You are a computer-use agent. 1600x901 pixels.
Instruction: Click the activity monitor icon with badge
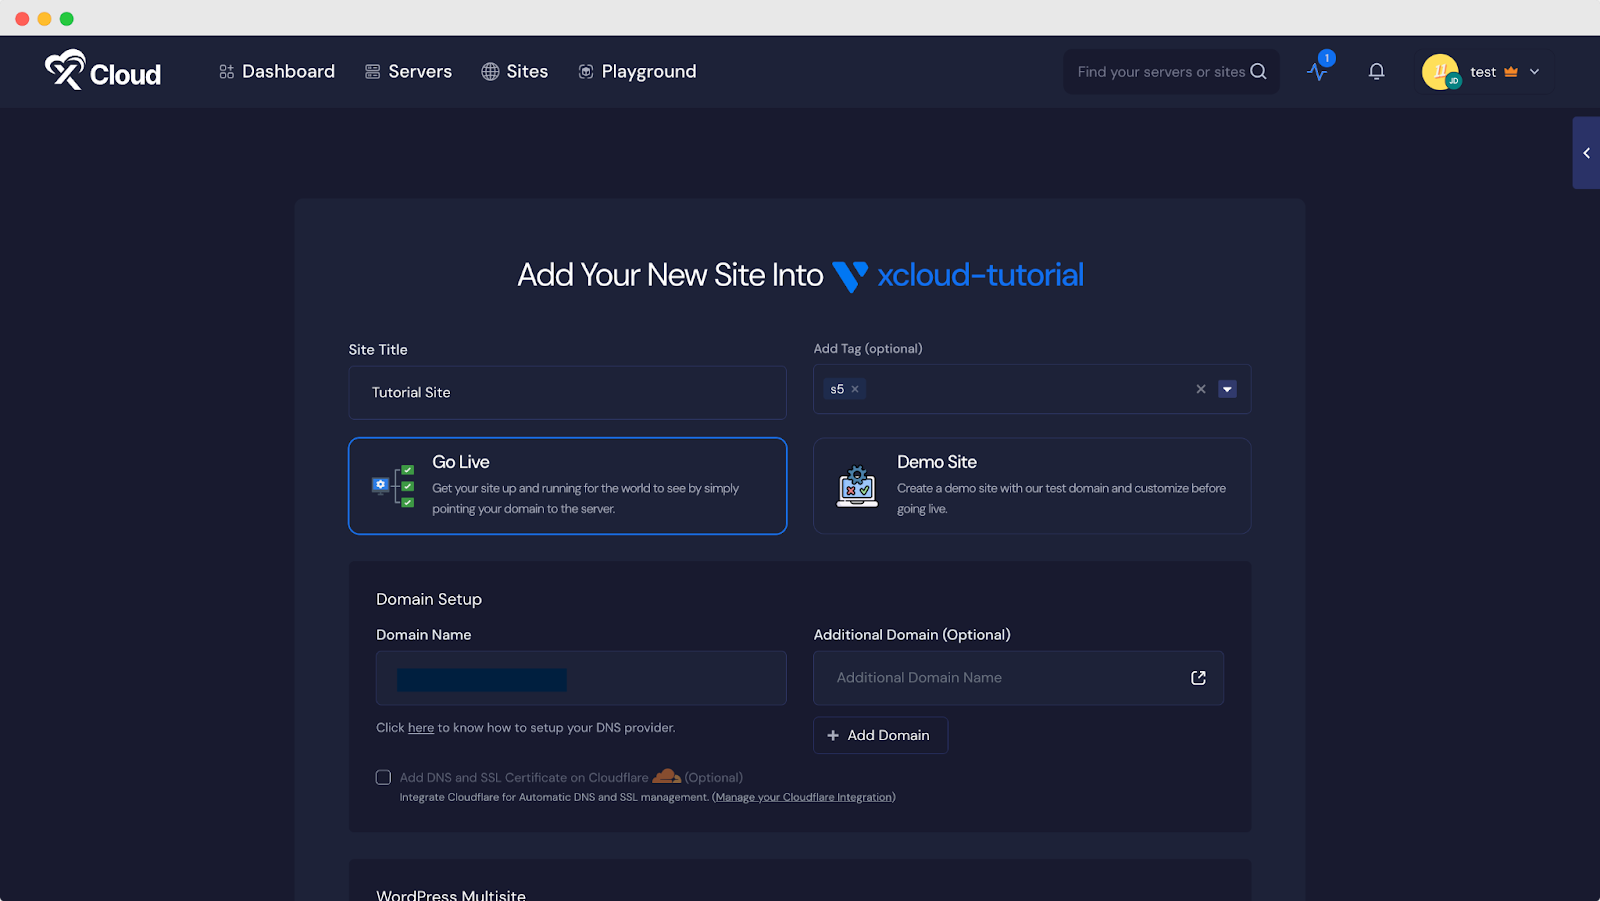pyautogui.click(x=1318, y=71)
